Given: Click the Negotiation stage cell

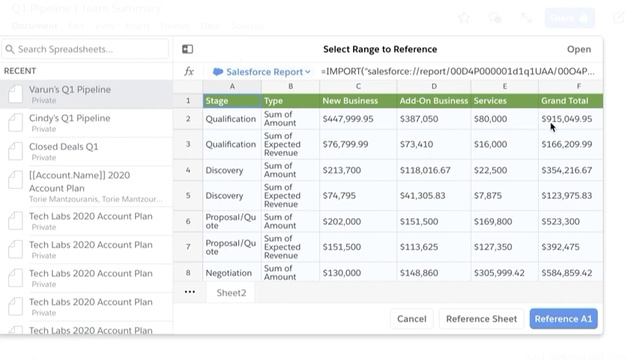Looking at the screenshot, I should click(232, 272).
